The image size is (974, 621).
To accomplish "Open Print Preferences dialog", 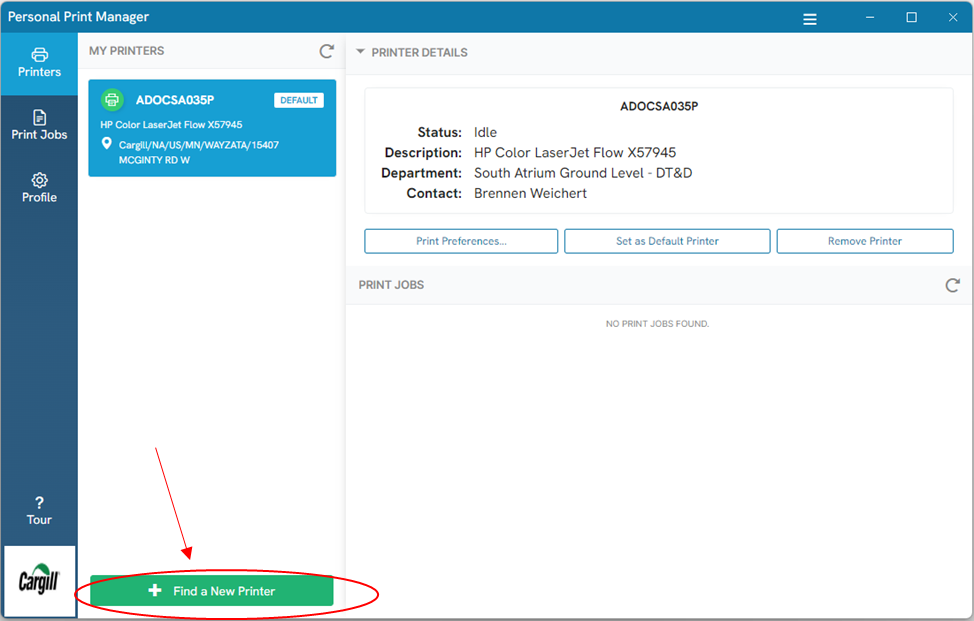I will pos(461,241).
